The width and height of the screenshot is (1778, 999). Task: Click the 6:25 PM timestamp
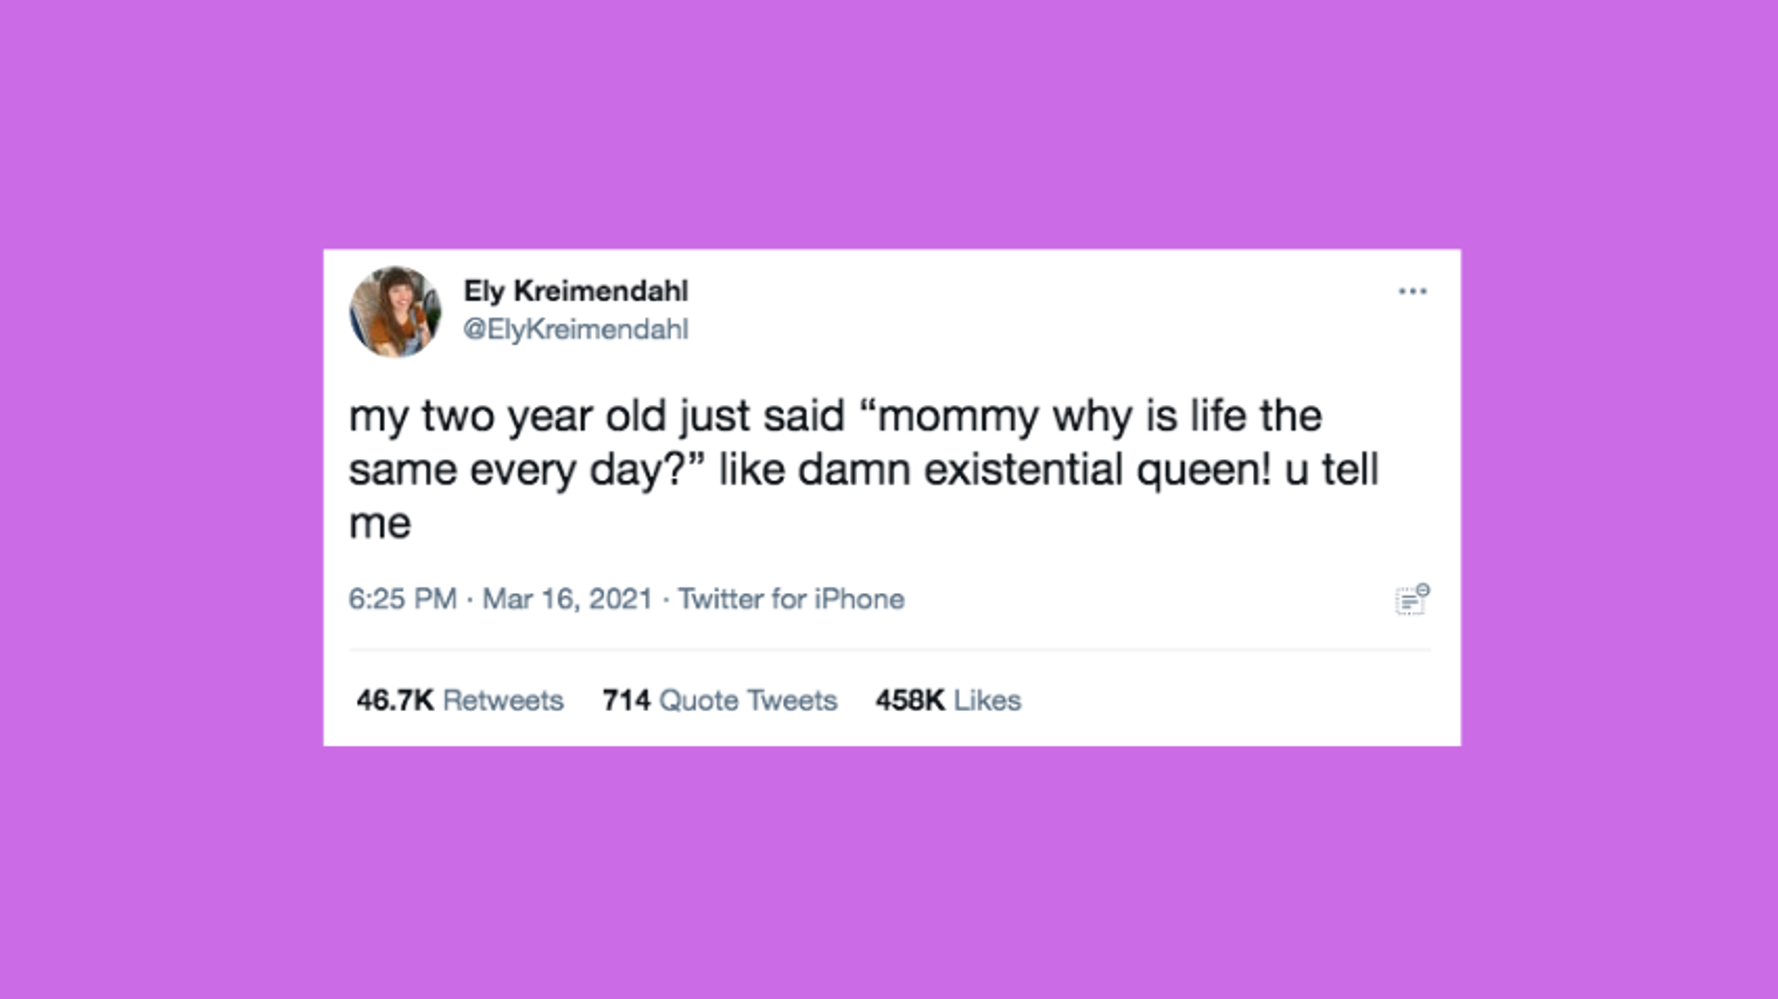402,599
